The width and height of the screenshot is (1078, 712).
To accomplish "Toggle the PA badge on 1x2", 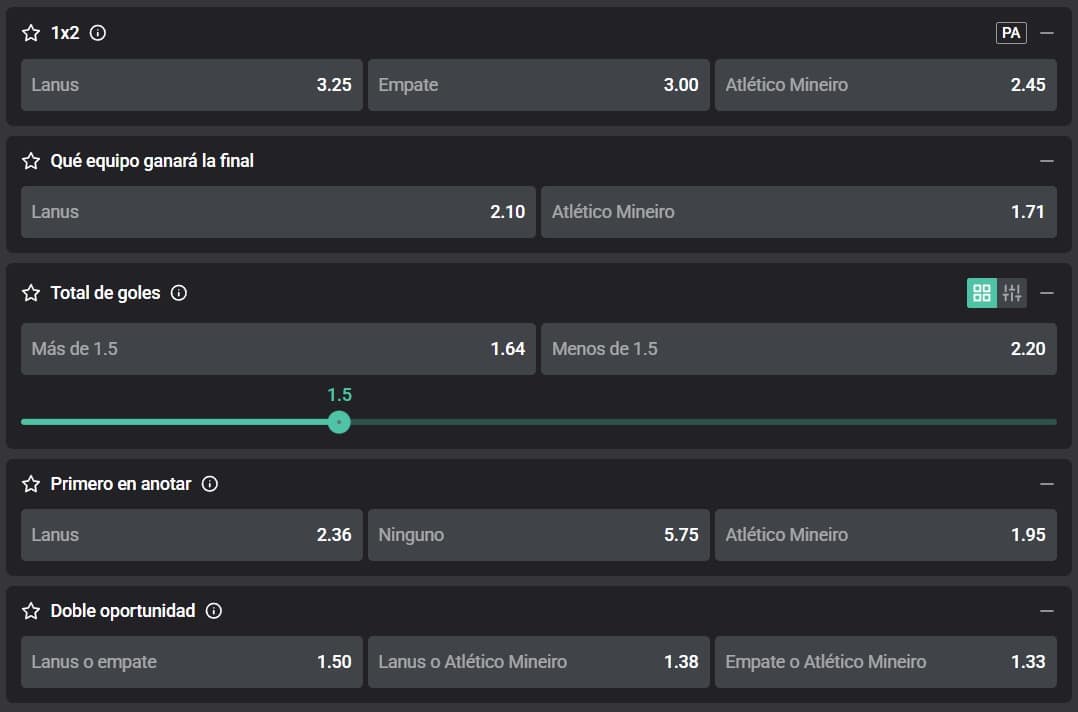I will pyautogui.click(x=1011, y=33).
